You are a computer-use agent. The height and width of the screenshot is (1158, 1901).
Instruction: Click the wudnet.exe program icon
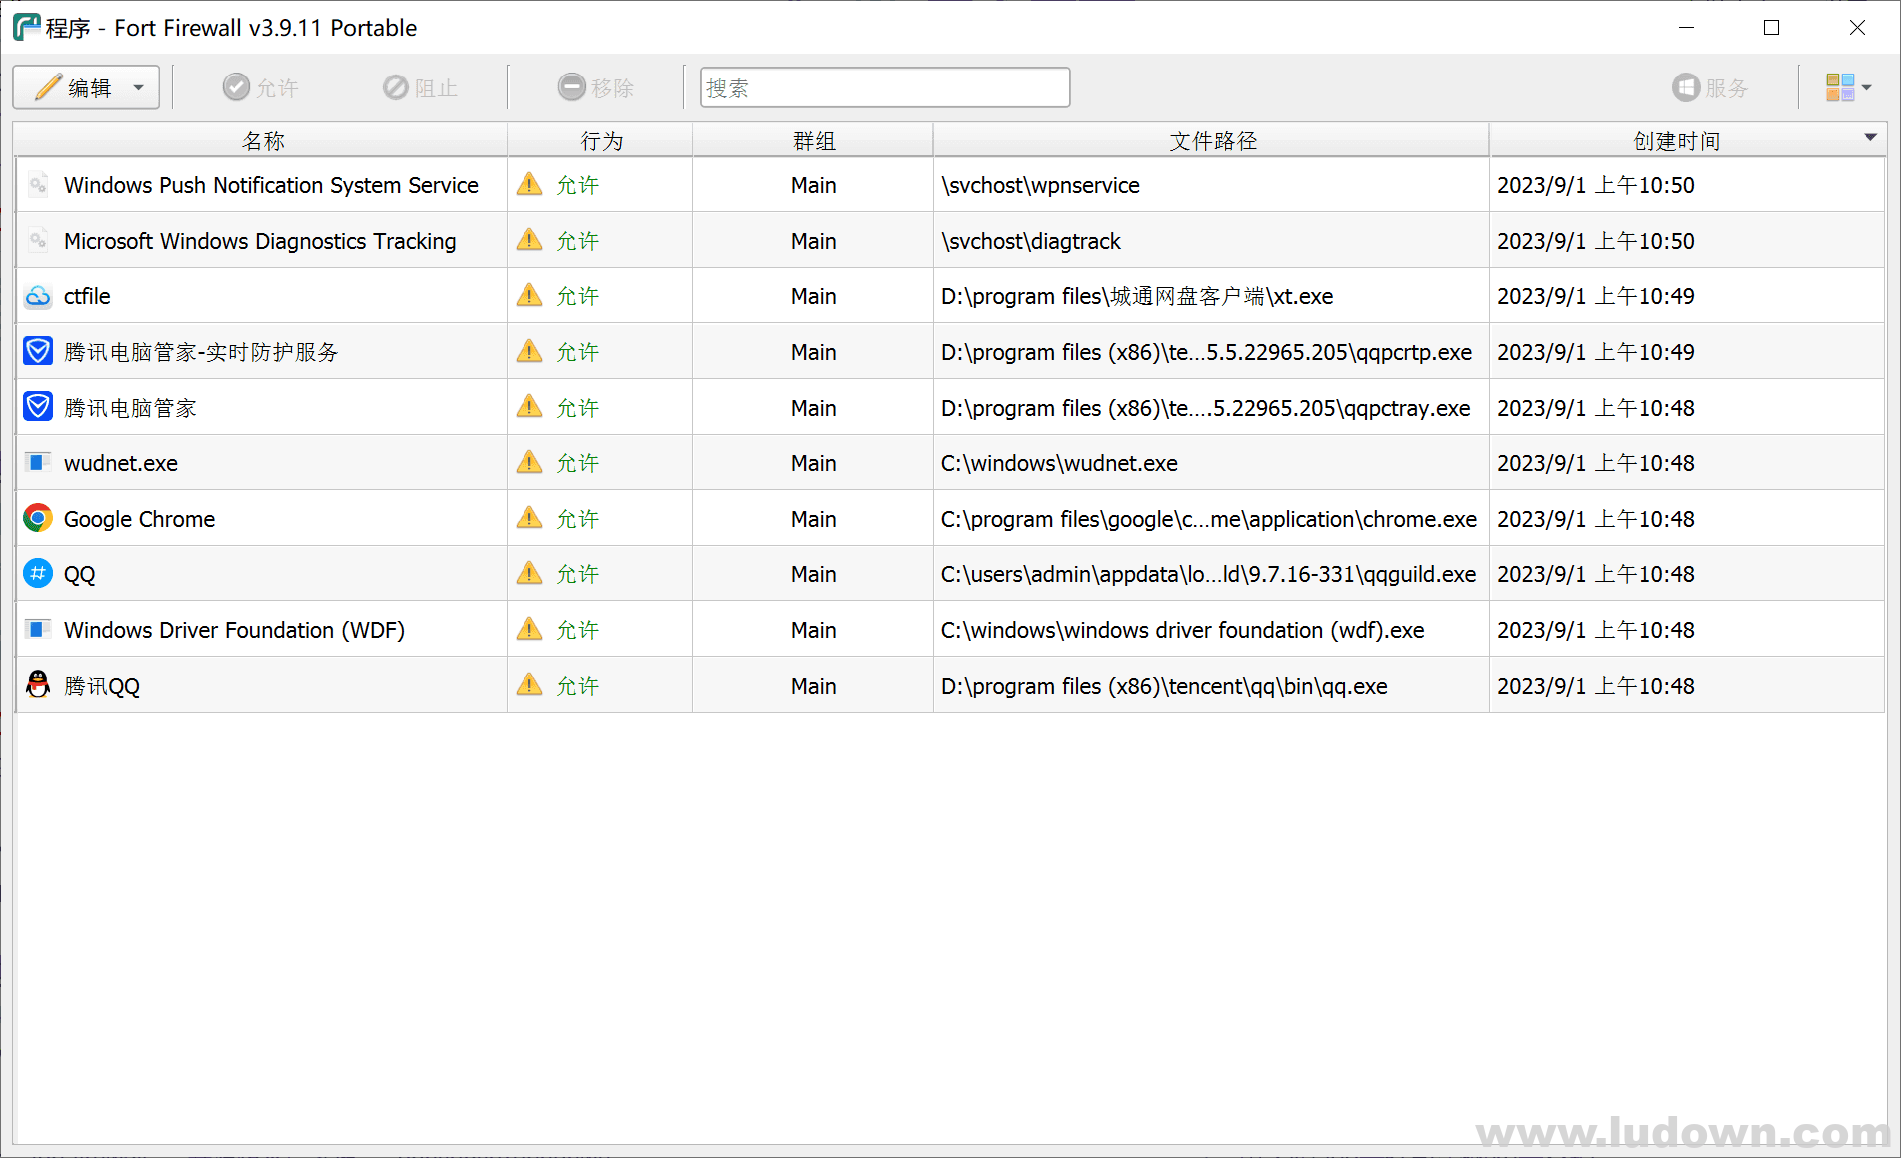pyautogui.click(x=38, y=463)
